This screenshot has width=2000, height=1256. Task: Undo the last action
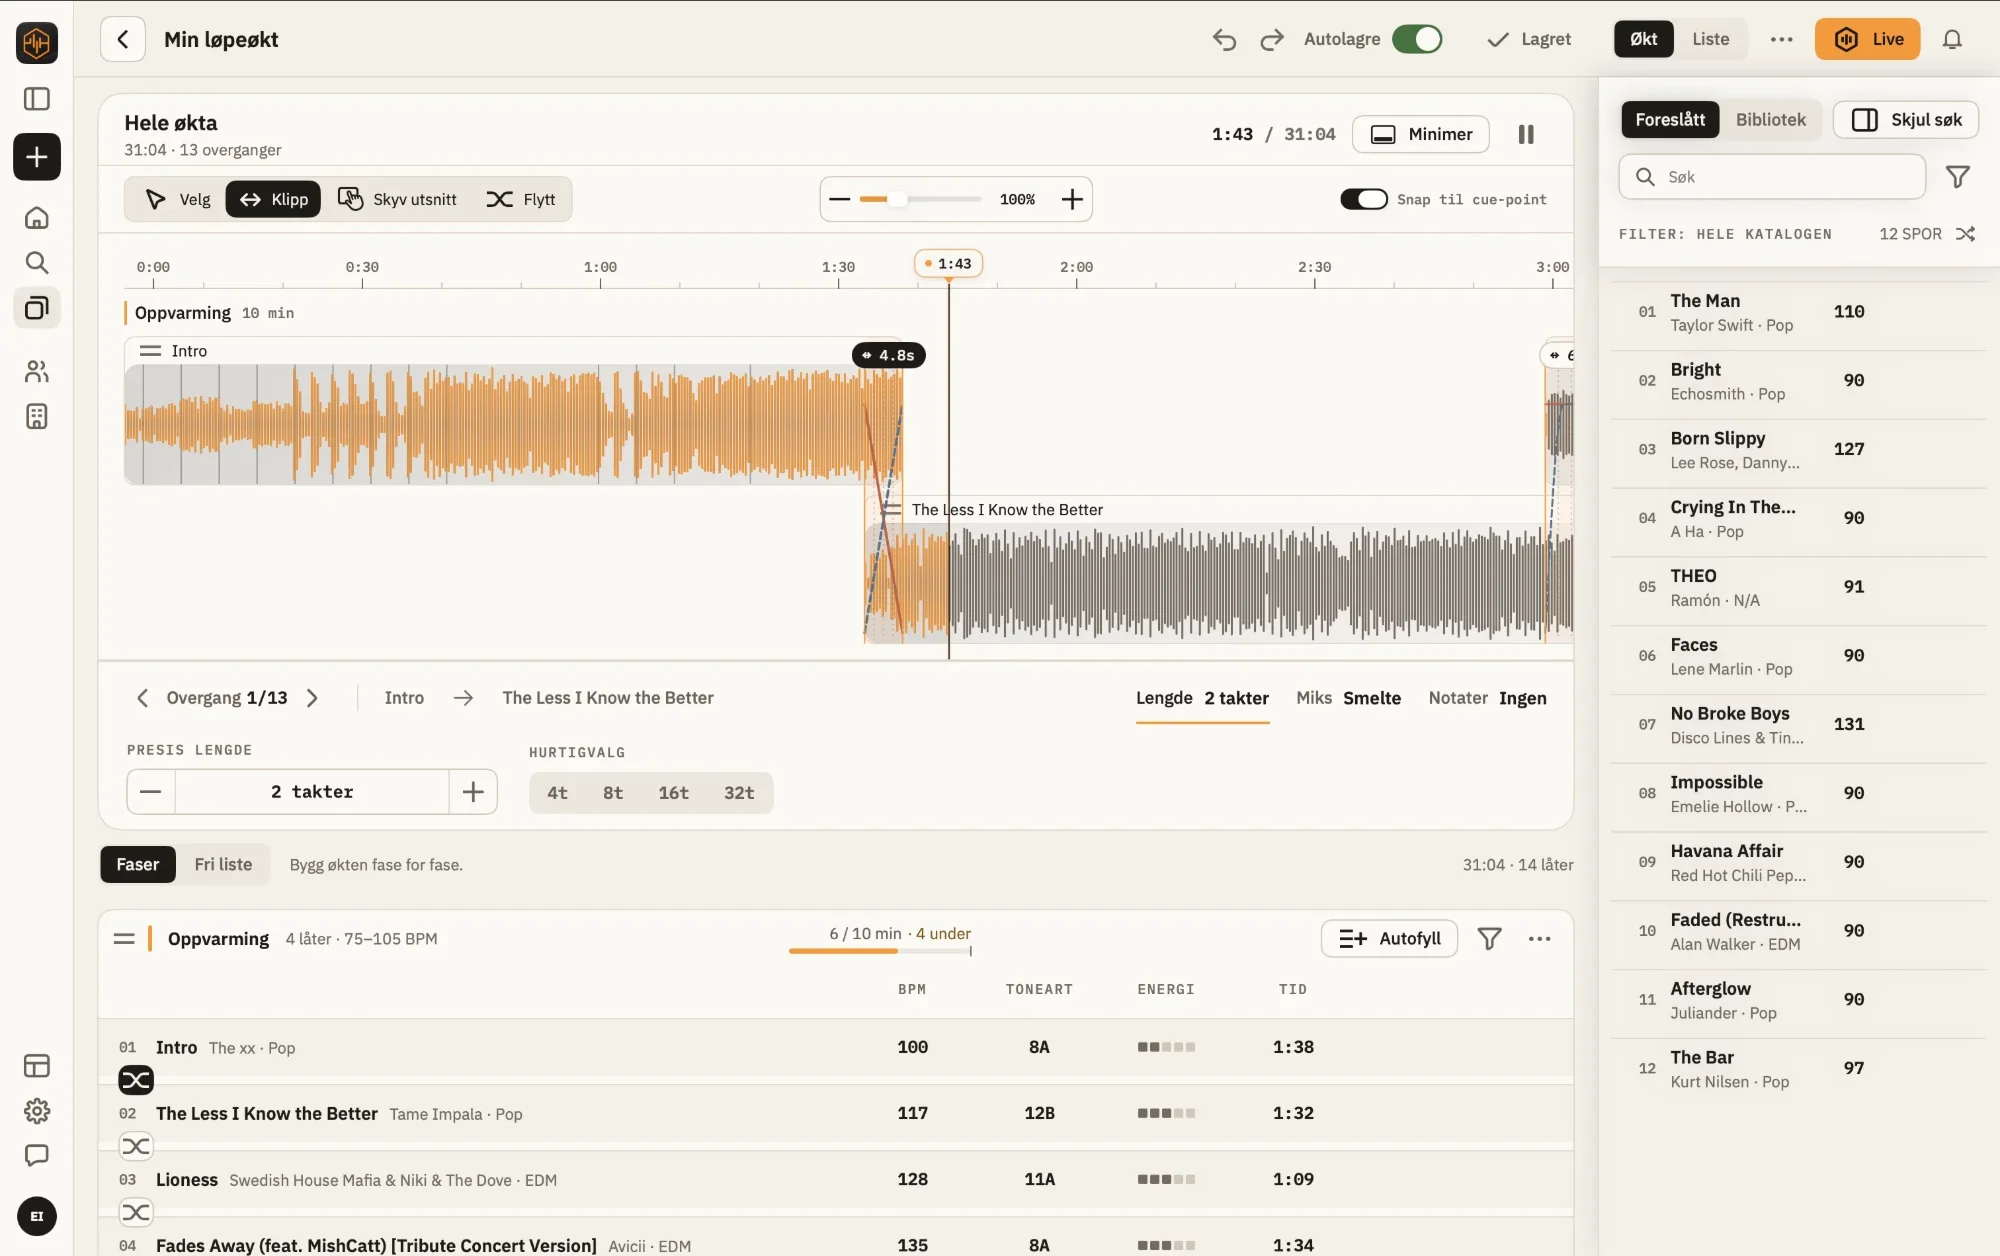pyautogui.click(x=1225, y=39)
